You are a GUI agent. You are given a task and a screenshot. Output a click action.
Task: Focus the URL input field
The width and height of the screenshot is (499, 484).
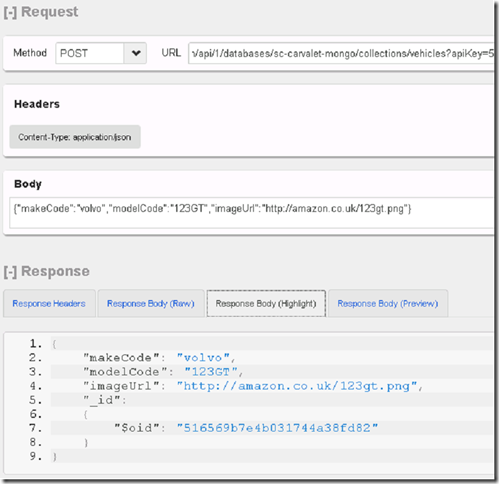(x=341, y=53)
